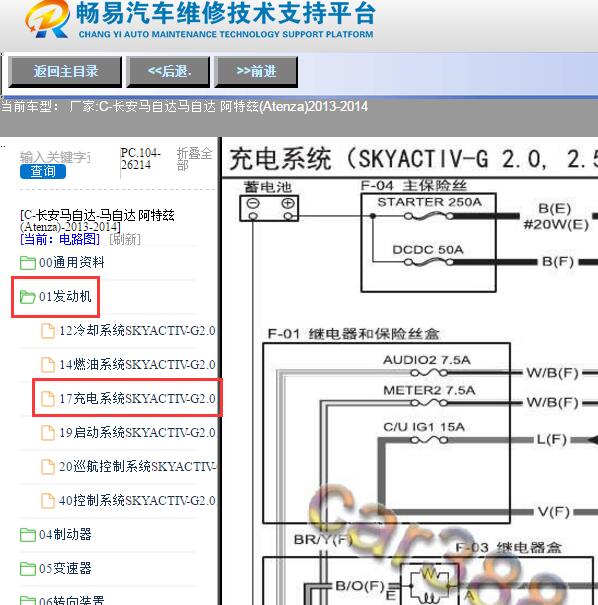598x605 pixels.
Task: Click the V(F) wire label
Action: point(554,512)
